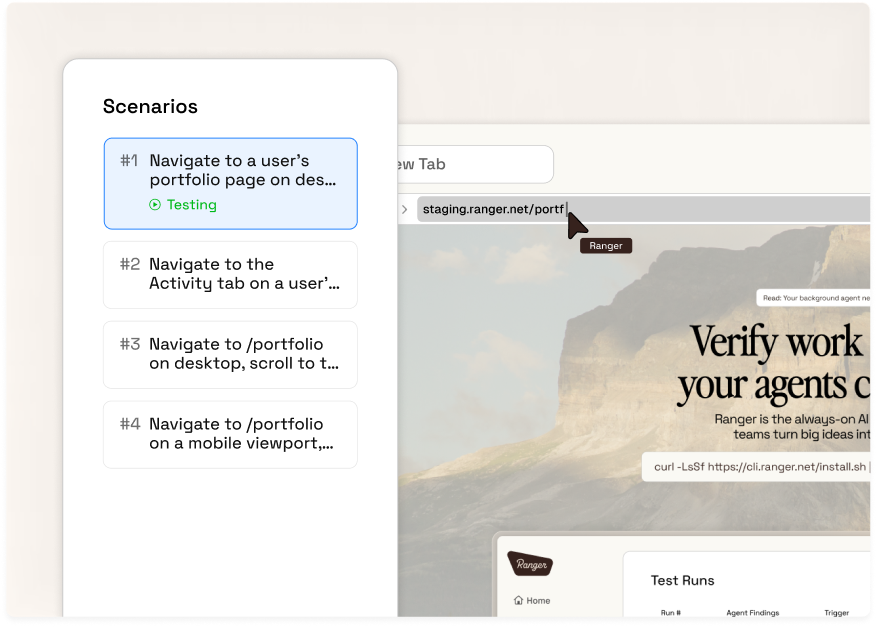877x627 pixels.
Task: Click the 'Ranger is the always-on AI' subtitle text
Action: tap(791, 419)
